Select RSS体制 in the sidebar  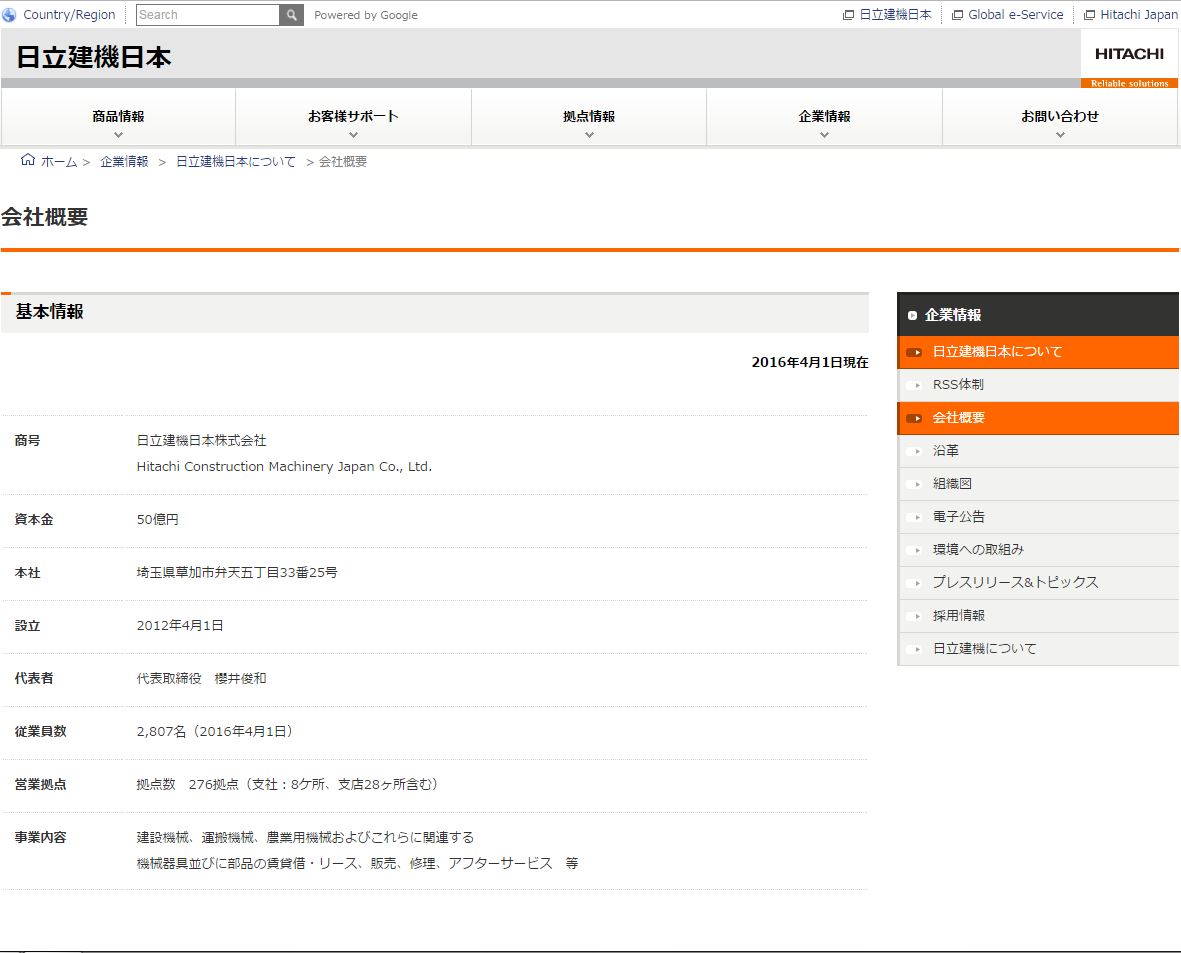point(958,385)
